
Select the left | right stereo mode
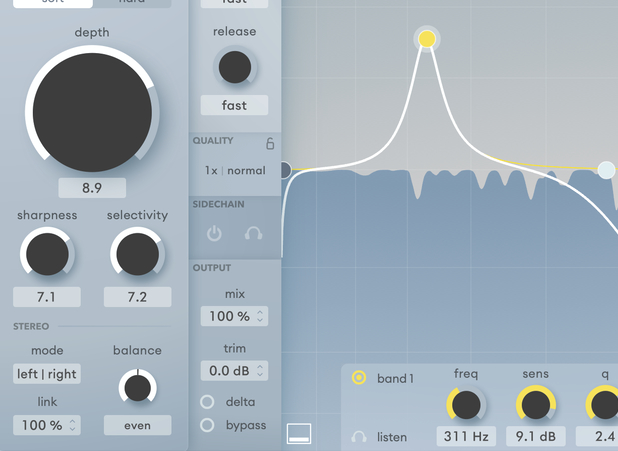(x=47, y=374)
